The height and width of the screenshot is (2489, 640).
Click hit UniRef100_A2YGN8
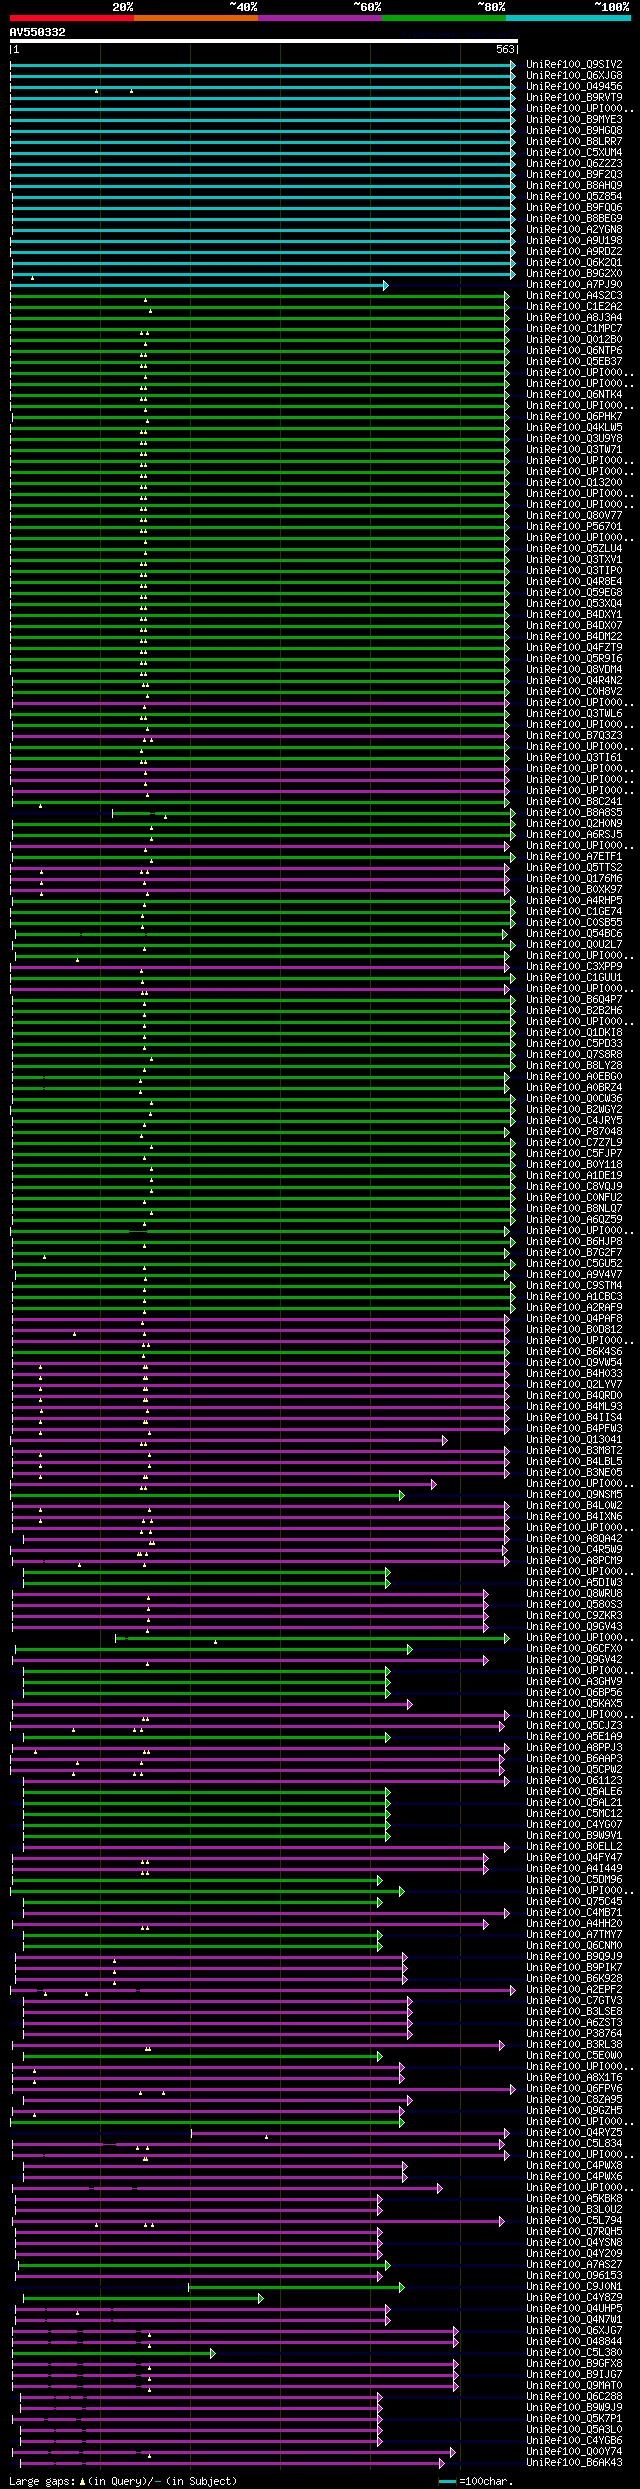574,229
